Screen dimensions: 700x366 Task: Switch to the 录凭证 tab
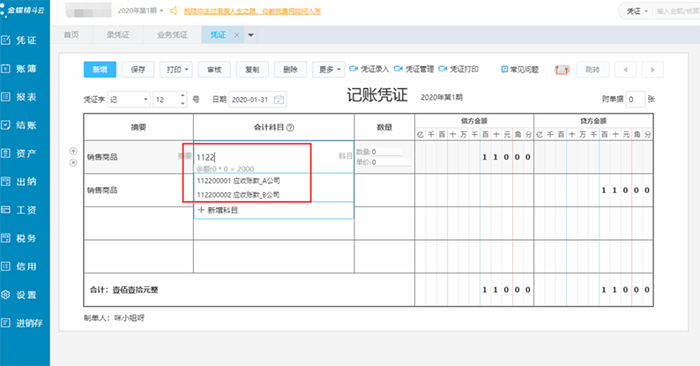pos(118,35)
